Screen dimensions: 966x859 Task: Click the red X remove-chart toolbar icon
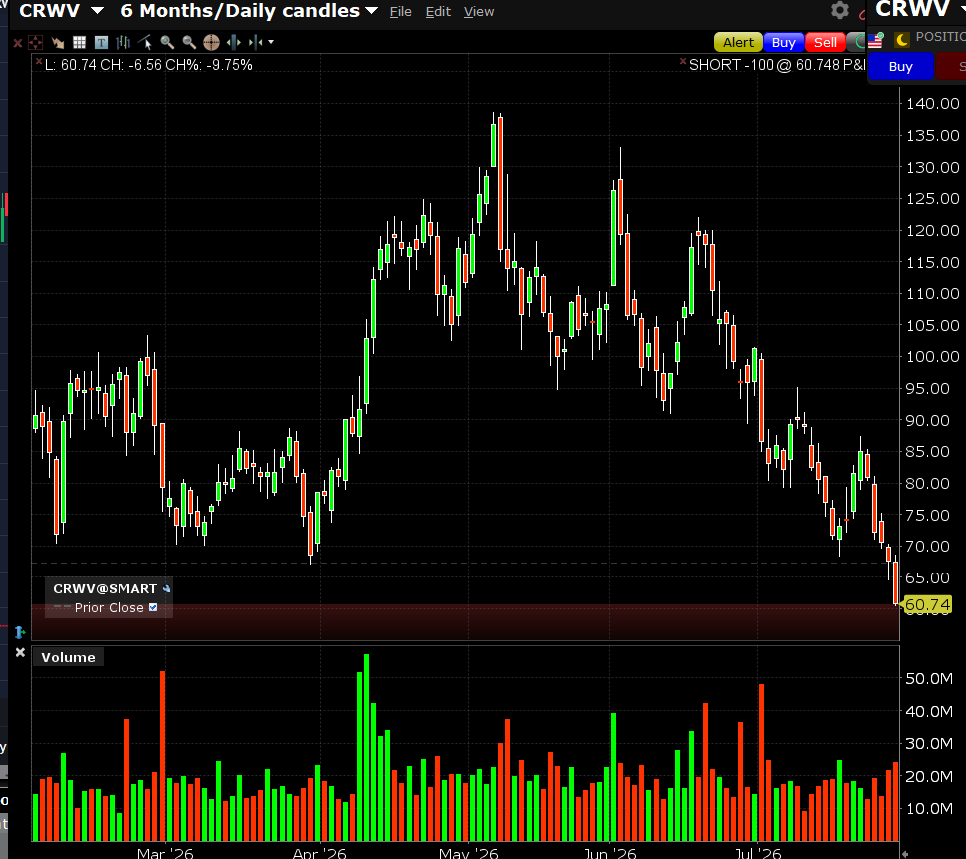point(18,43)
